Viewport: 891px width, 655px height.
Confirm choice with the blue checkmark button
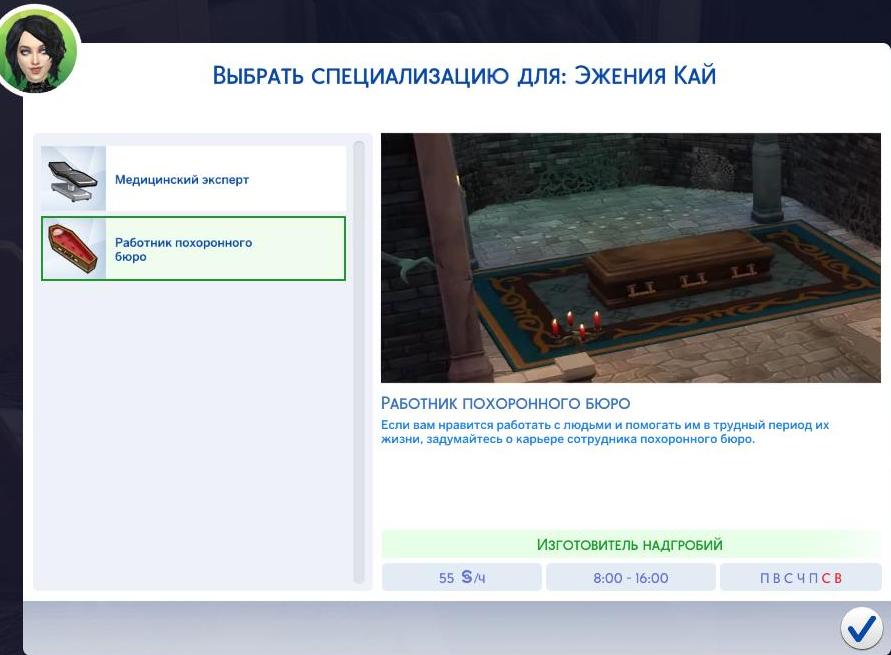861,628
